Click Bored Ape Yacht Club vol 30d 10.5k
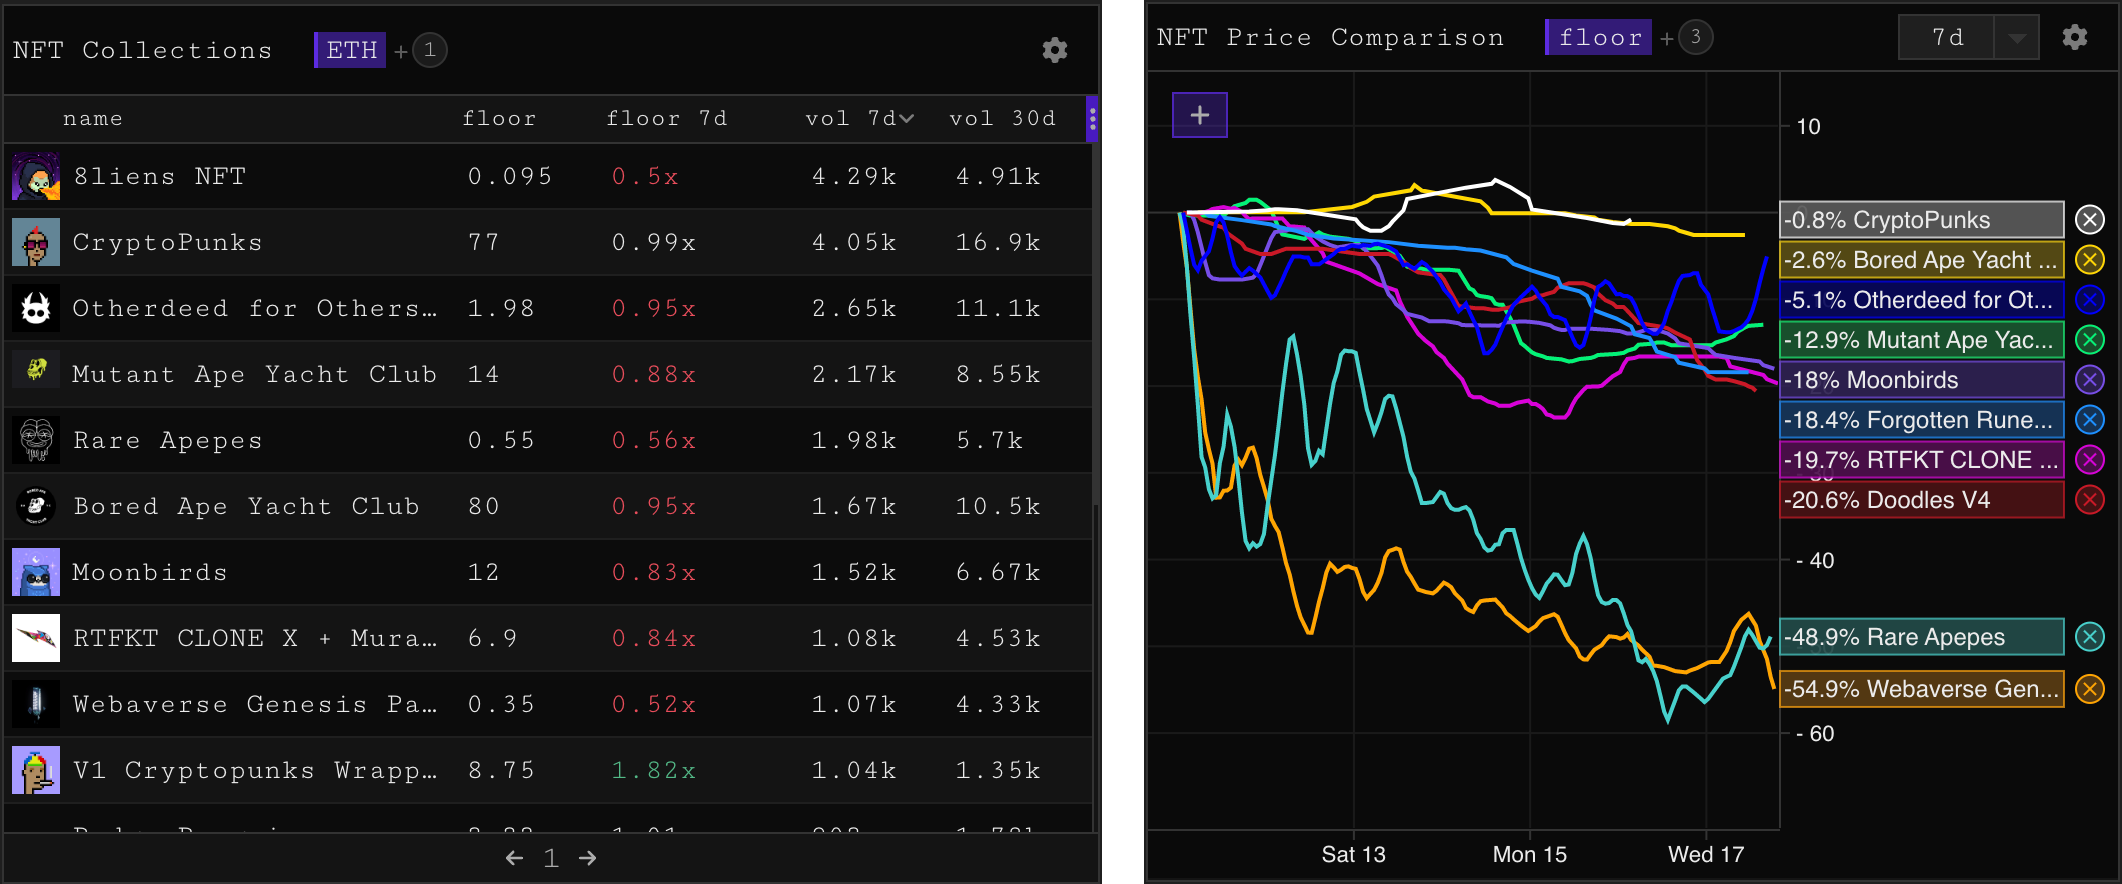2122x884 pixels. coord(998,506)
